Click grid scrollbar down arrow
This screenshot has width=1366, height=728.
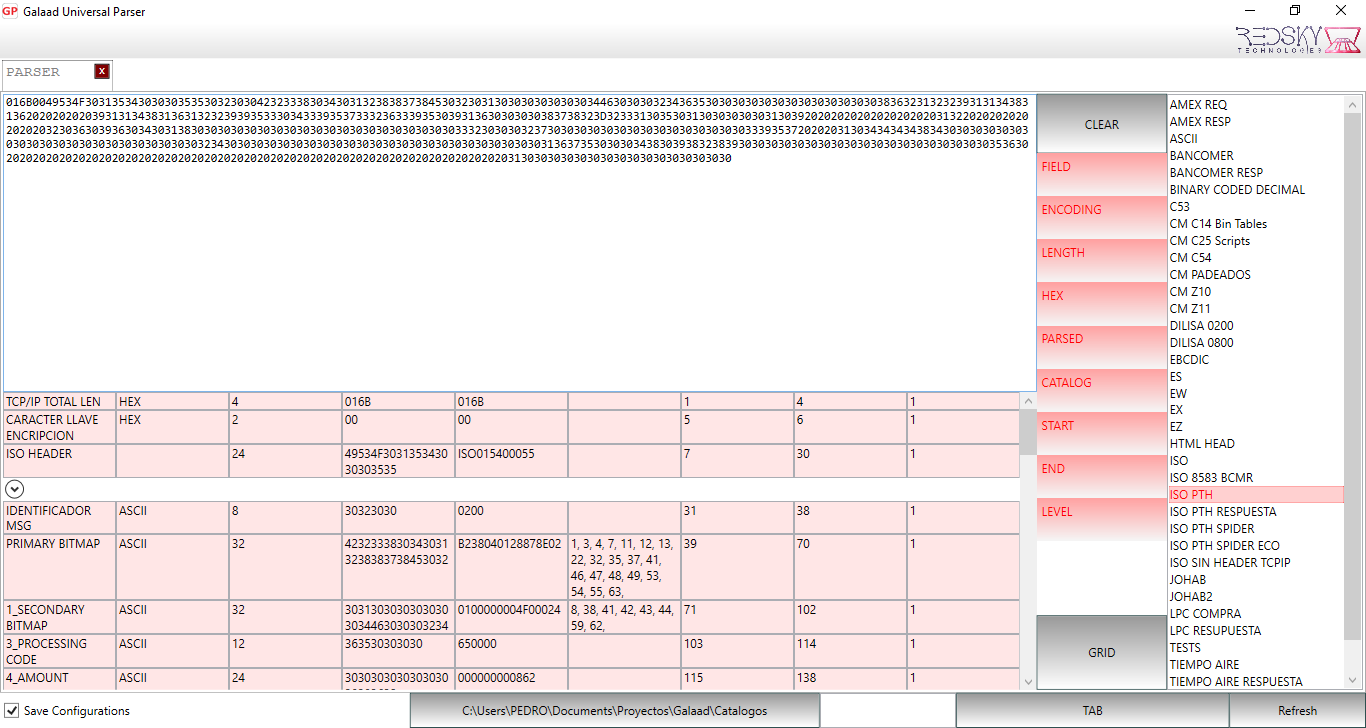(1028, 681)
